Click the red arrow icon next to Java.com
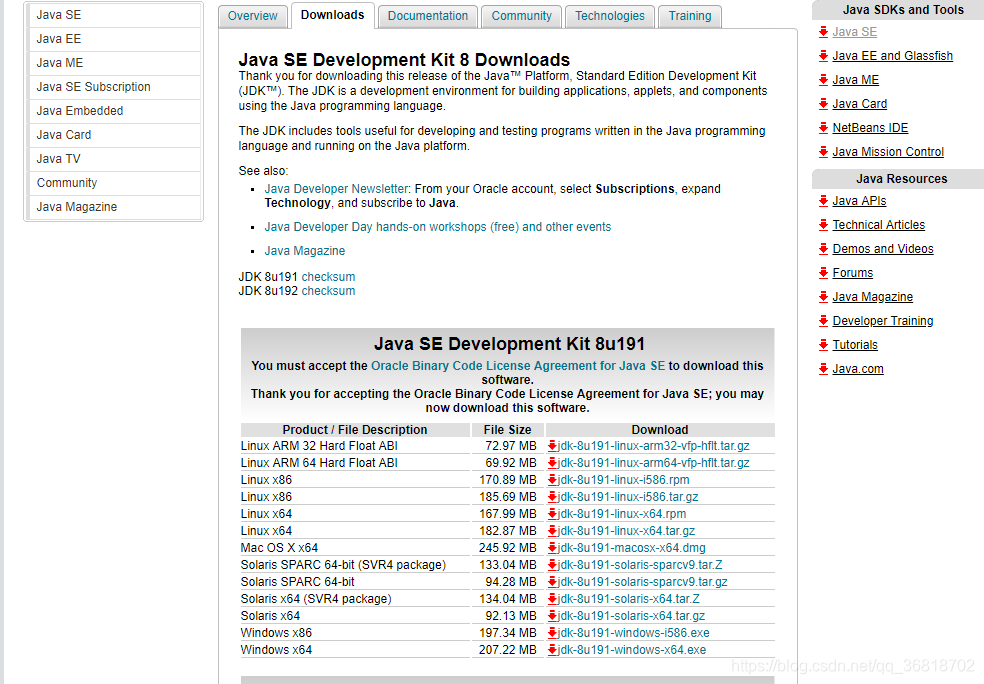This screenshot has height=684, width=984. (824, 369)
